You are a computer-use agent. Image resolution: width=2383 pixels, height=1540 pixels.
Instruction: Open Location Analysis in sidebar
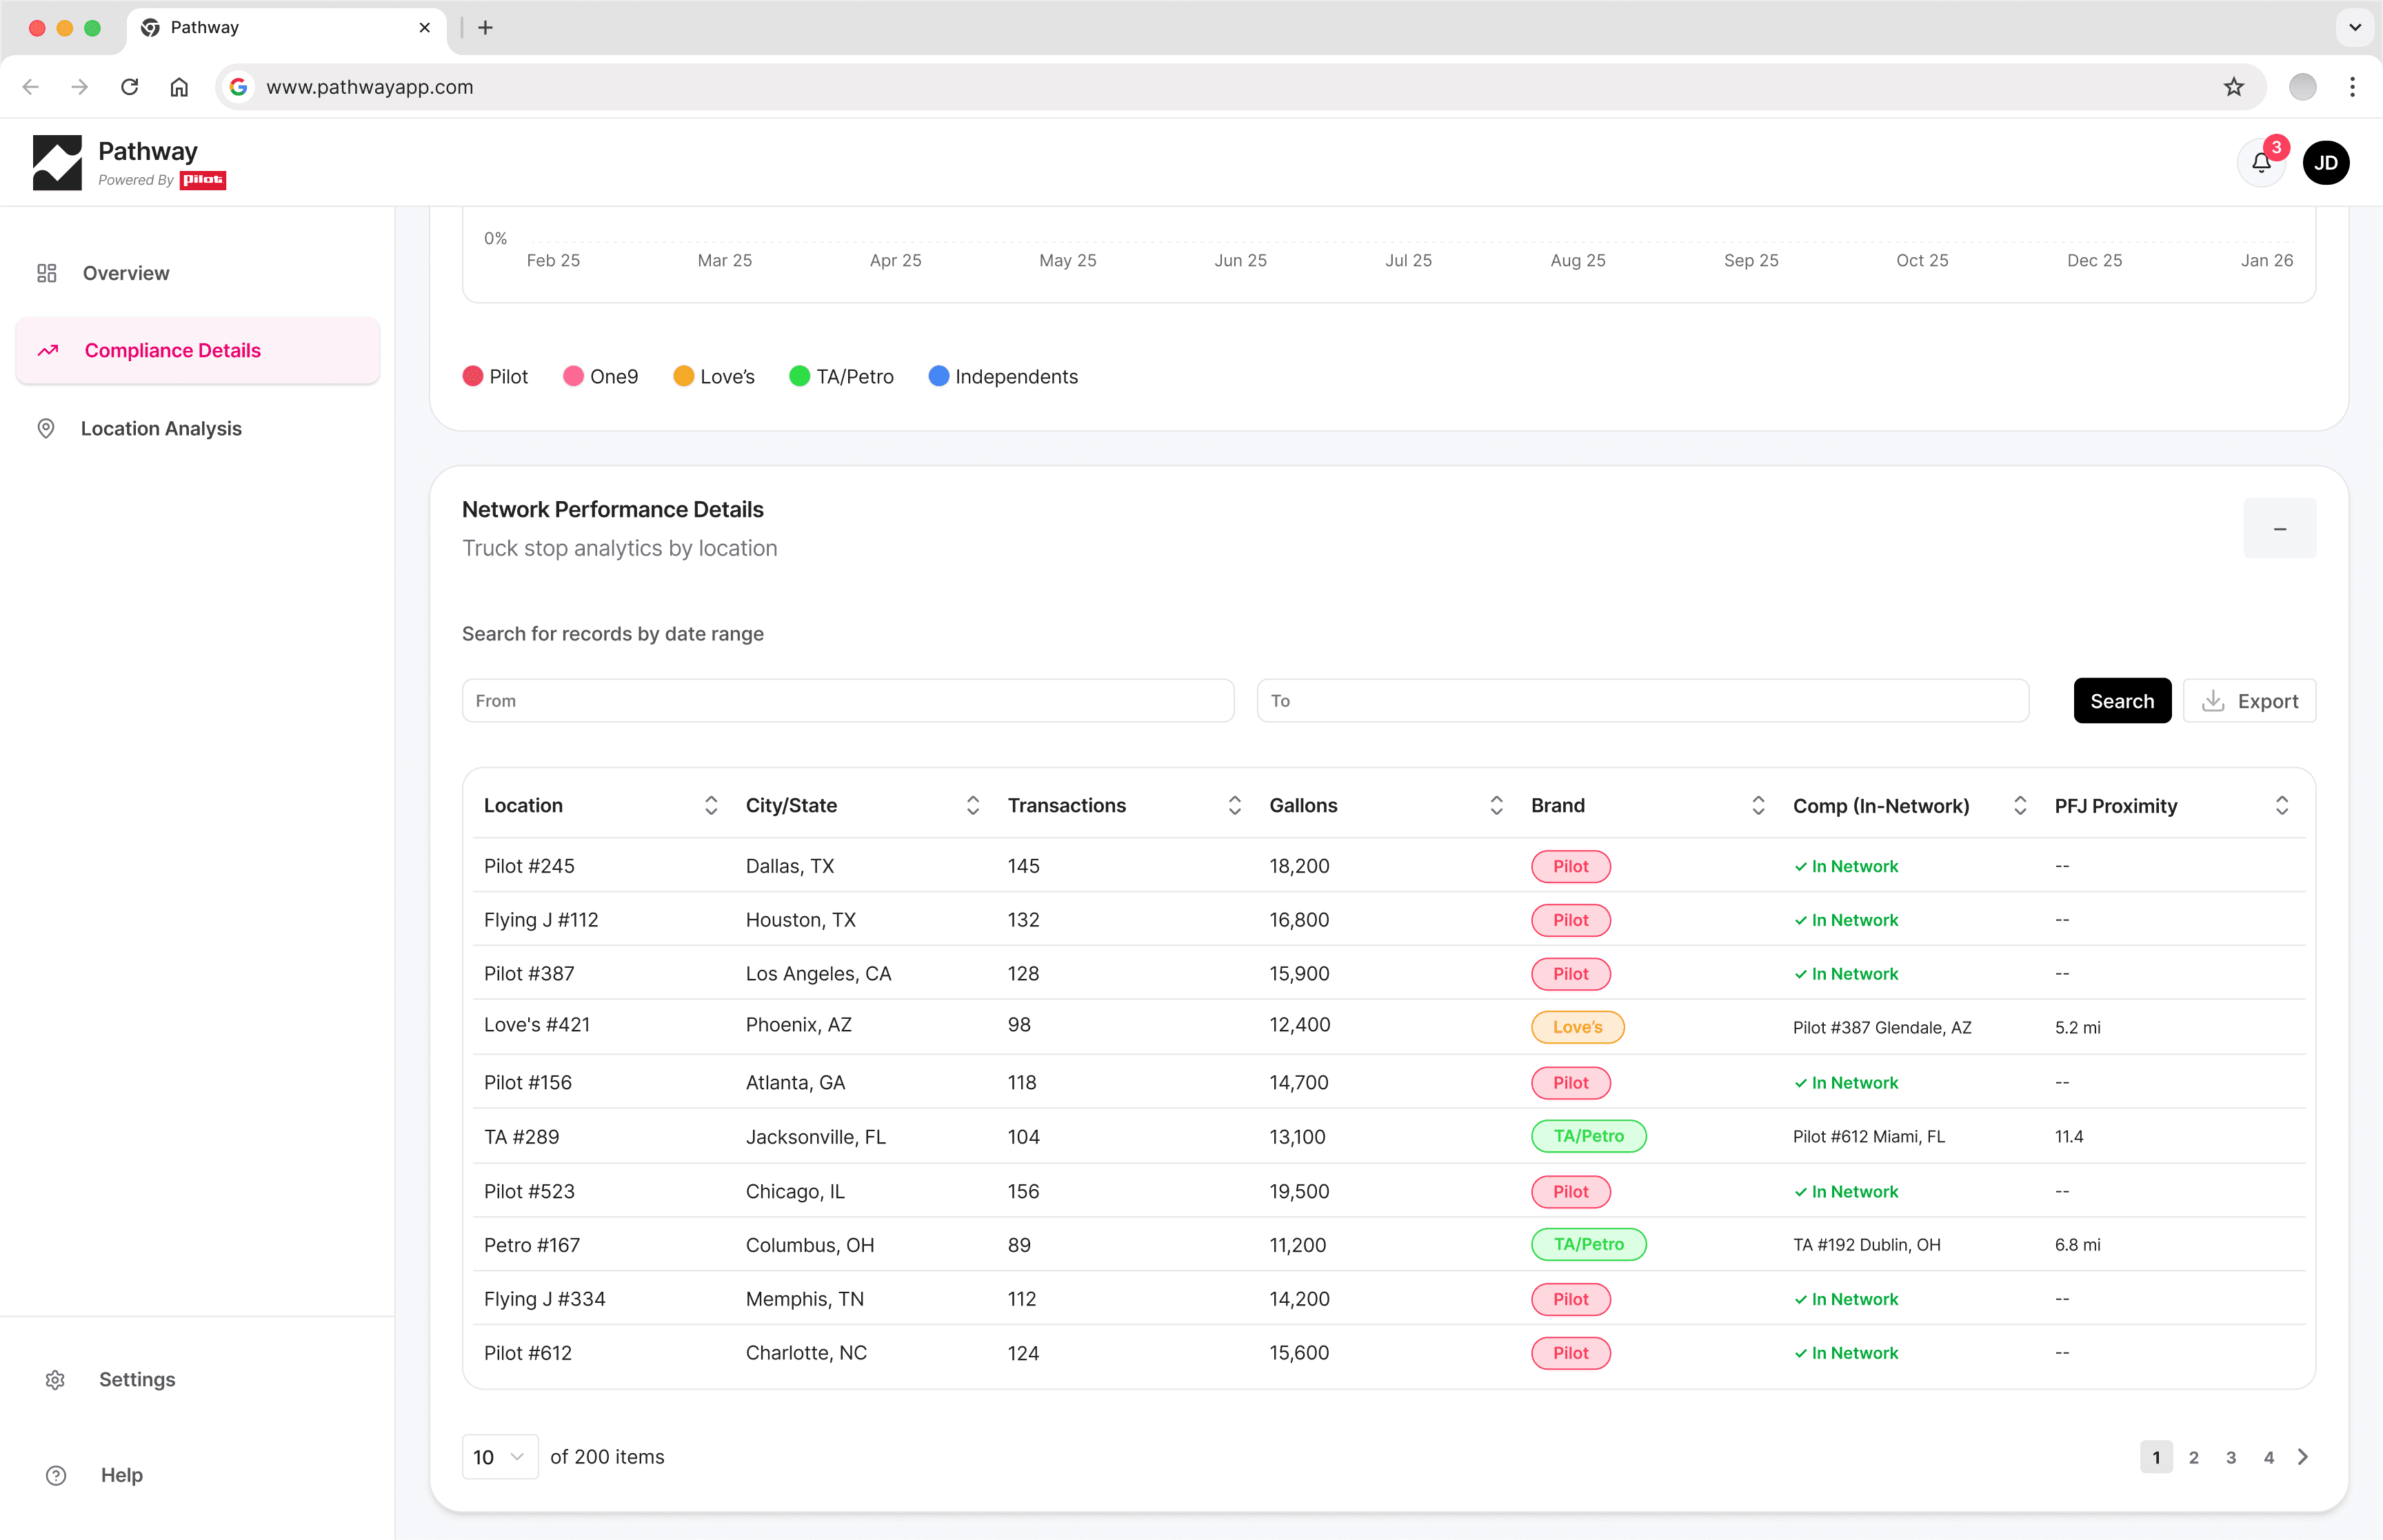click(x=161, y=428)
